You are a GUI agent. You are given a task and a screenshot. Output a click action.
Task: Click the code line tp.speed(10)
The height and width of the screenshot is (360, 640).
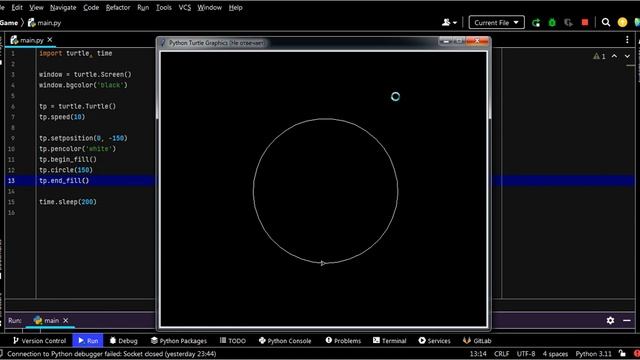[62, 117]
